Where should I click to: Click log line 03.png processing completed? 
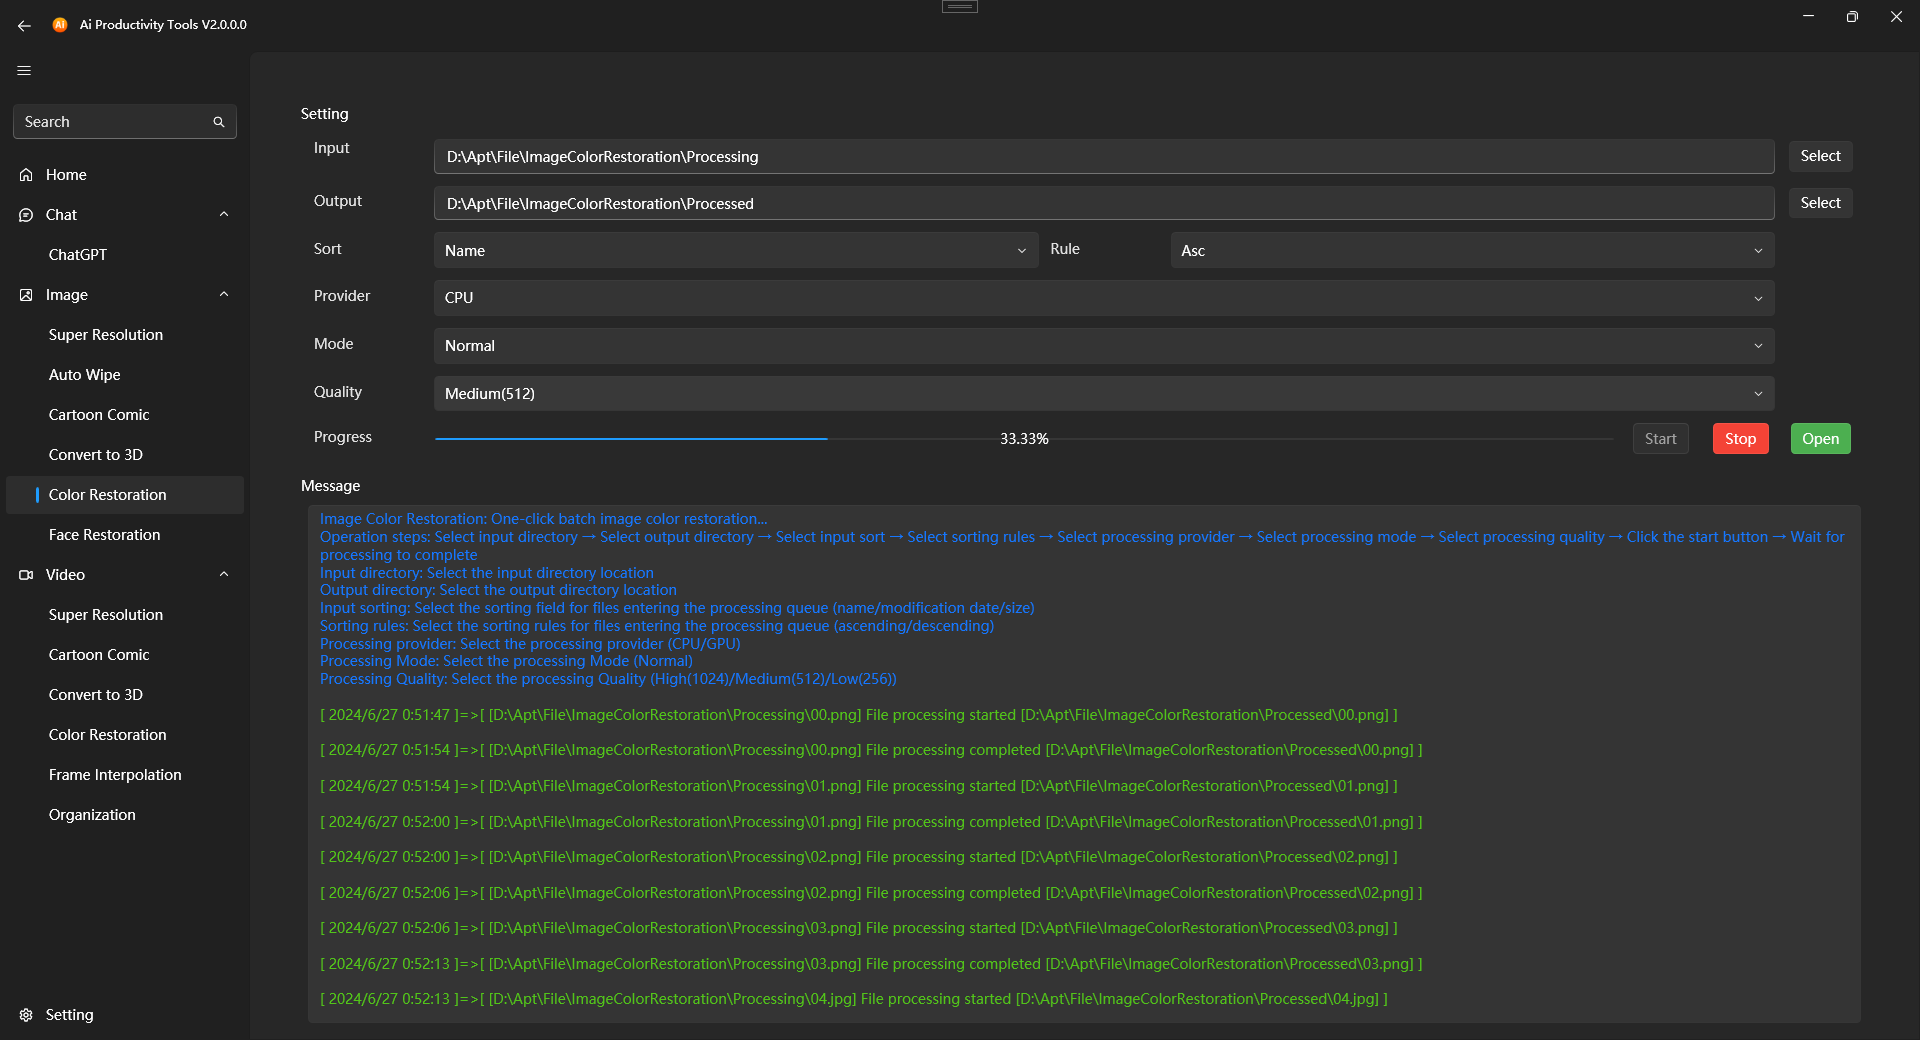tap(871, 964)
